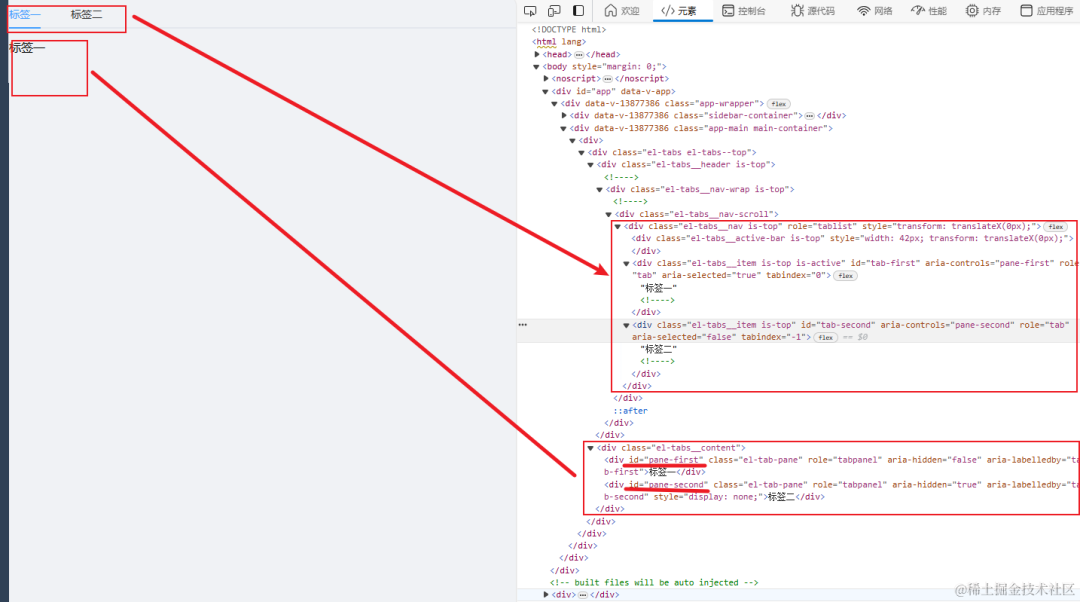The height and width of the screenshot is (602, 1080).
Task: Select the 标签二 tab on the web page
Action: (x=86, y=14)
